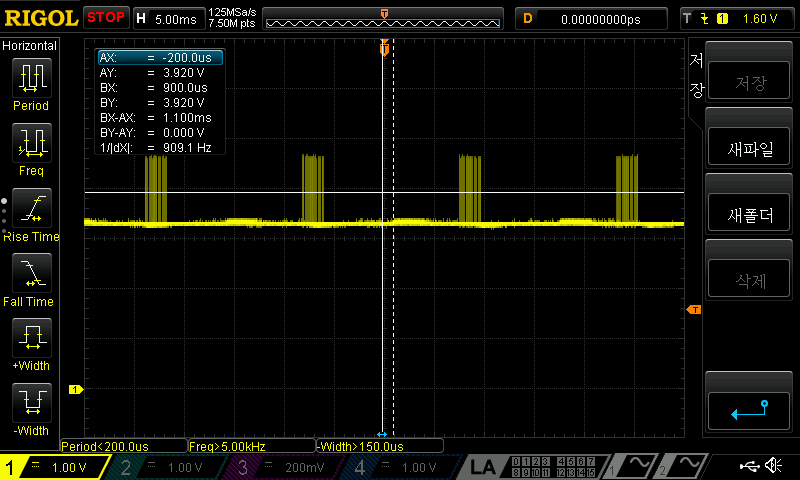This screenshot has height=480, width=800.
Task: Click the 삭제 delete button
Action: 749,279
